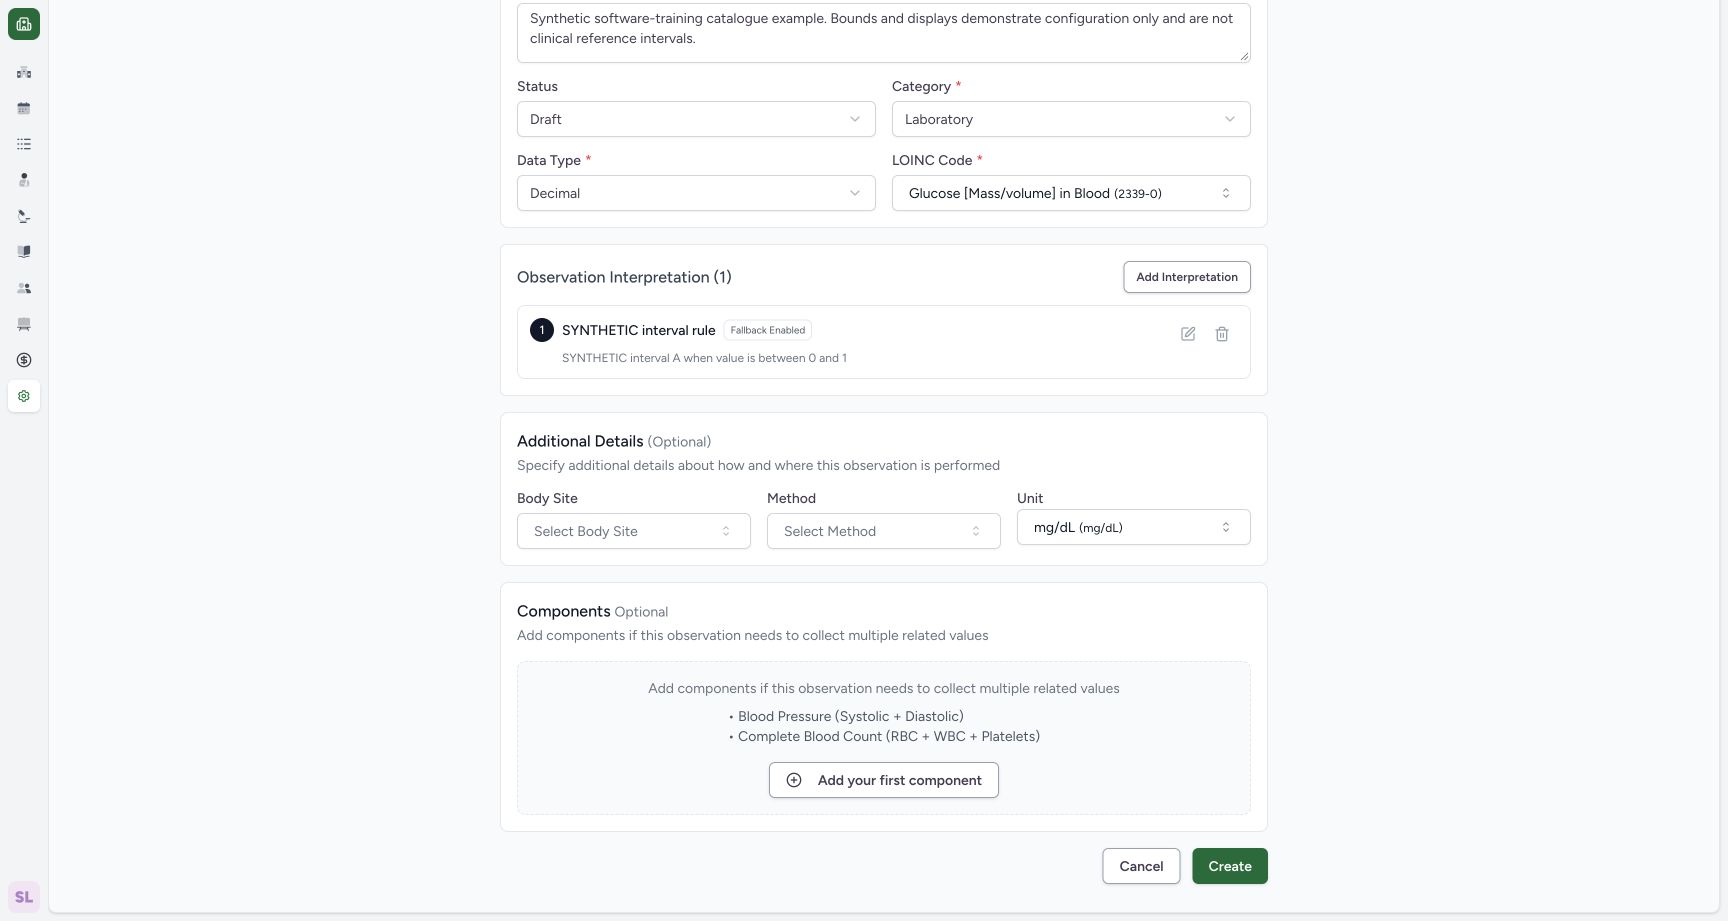
Task: Click the SYNTHETIC interval rule title
Action: (x=639, y=330)
